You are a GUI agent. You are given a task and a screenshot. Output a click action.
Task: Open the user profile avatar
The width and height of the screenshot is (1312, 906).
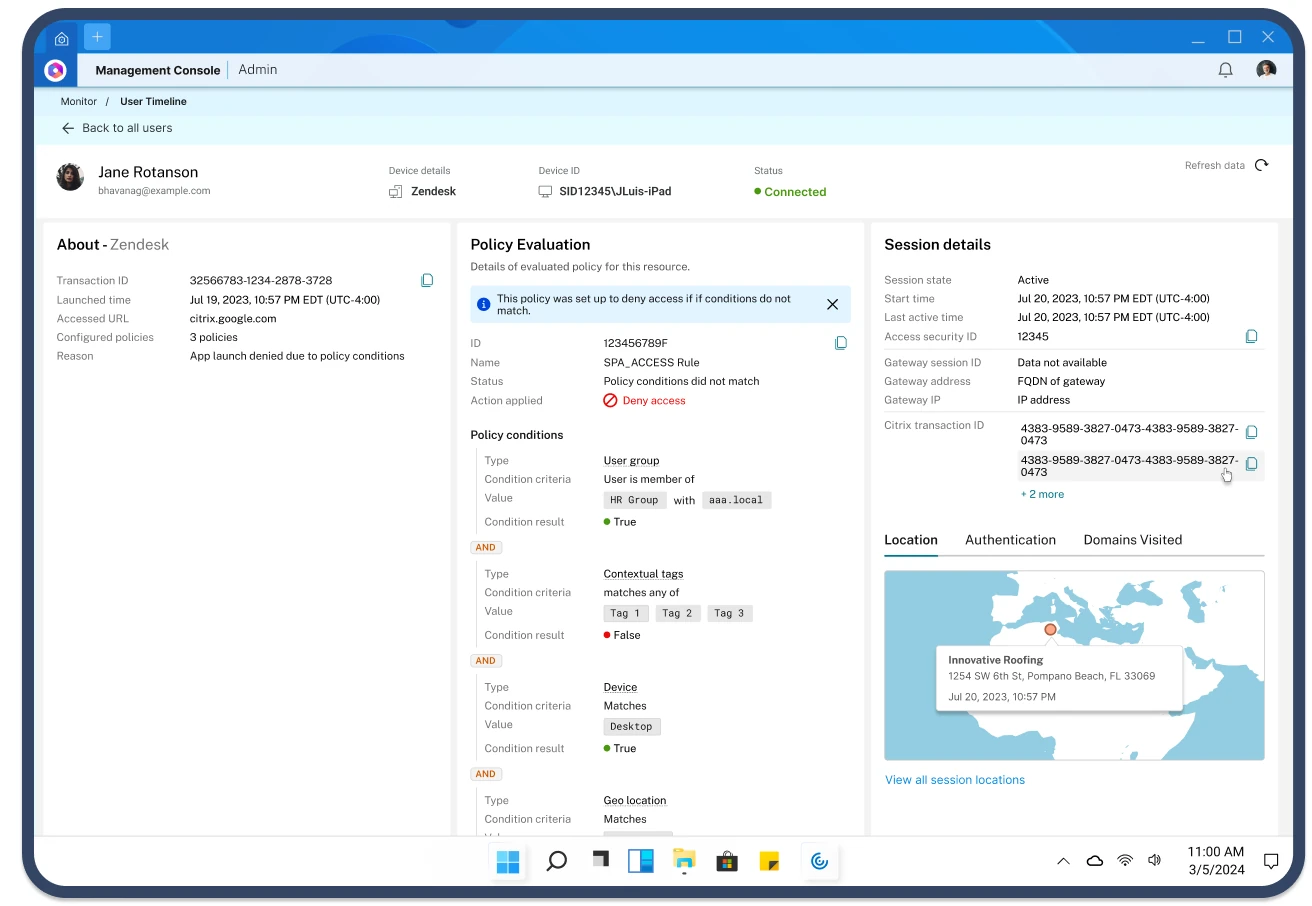tap(1266, 70)
